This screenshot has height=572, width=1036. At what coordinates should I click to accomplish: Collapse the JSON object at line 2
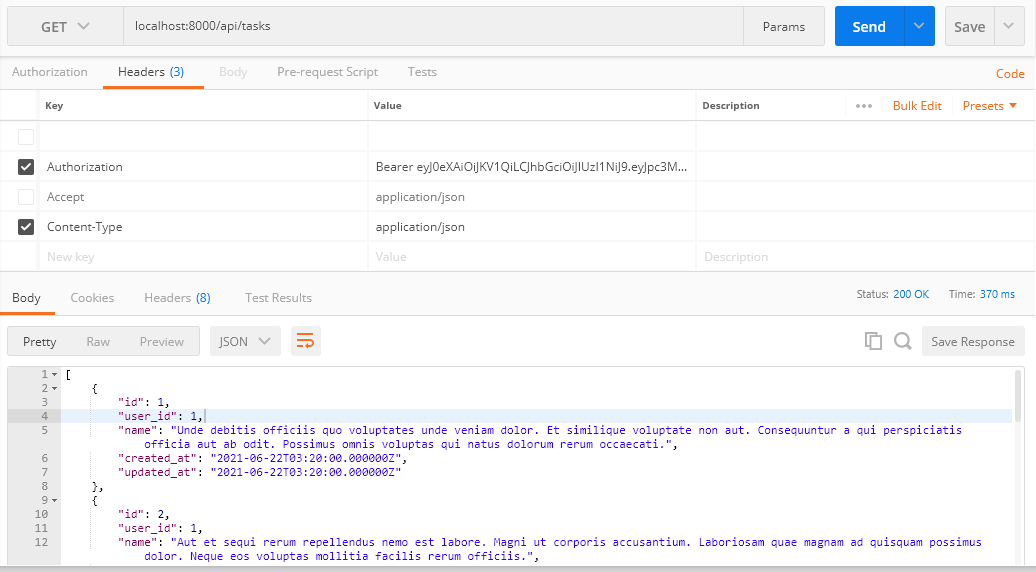[x=54, y=388]
